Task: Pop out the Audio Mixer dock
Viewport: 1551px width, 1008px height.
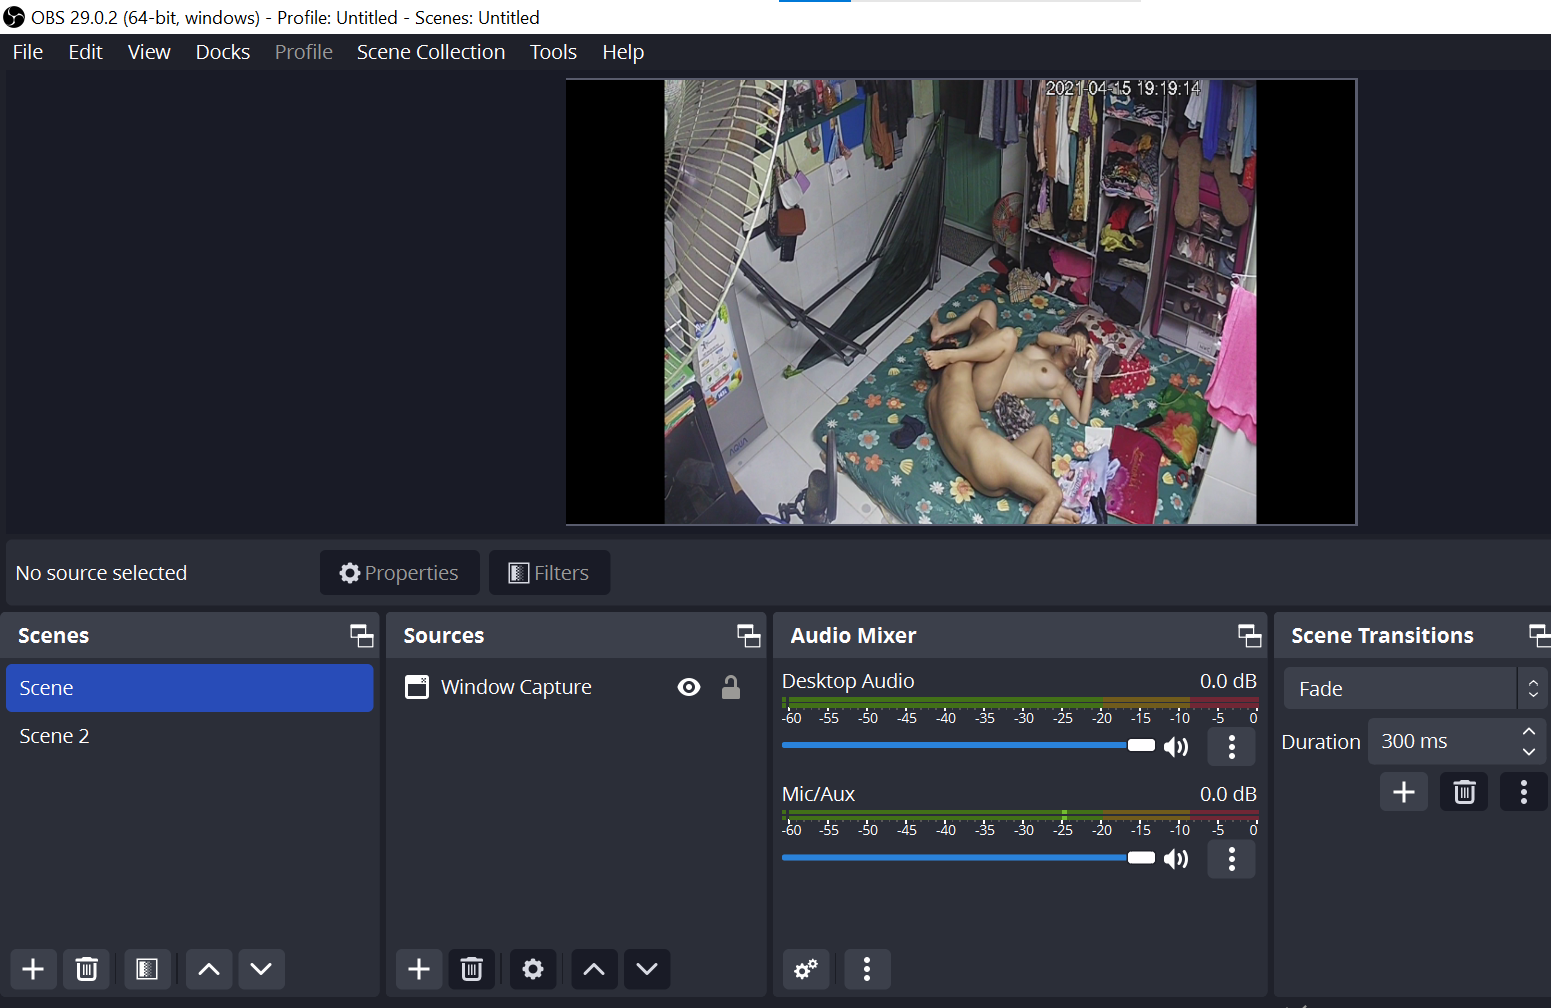Action: pos(1249,636)
